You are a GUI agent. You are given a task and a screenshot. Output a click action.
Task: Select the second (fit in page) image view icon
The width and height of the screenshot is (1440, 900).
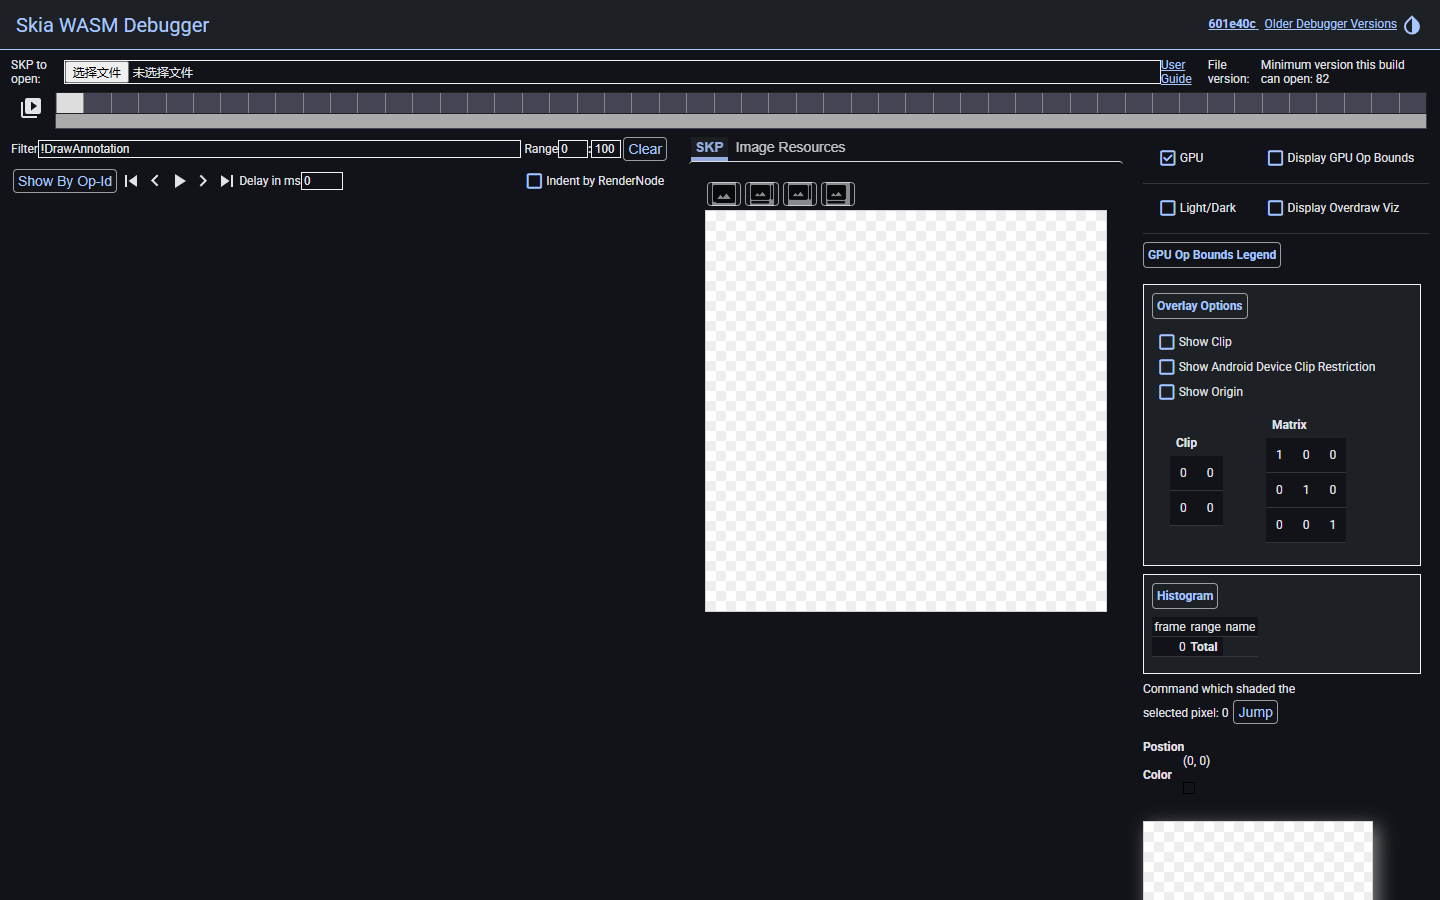click(x=762, y=194)
